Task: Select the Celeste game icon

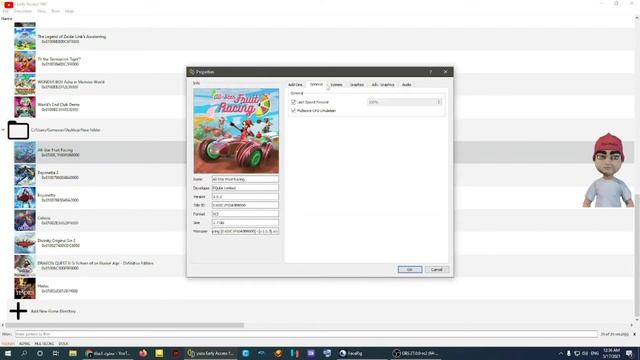Action: (25, 220)
